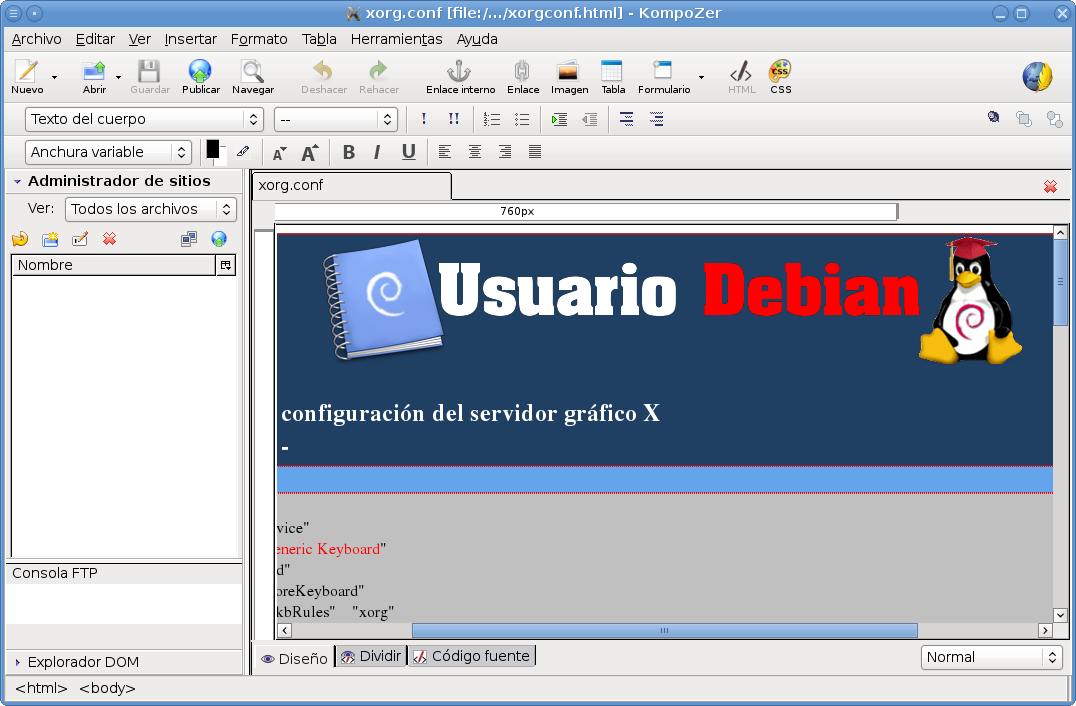Open the Formulario dropdown arrow
The width and height of the screenshot is (1076, 706).
tap(701, 77)
